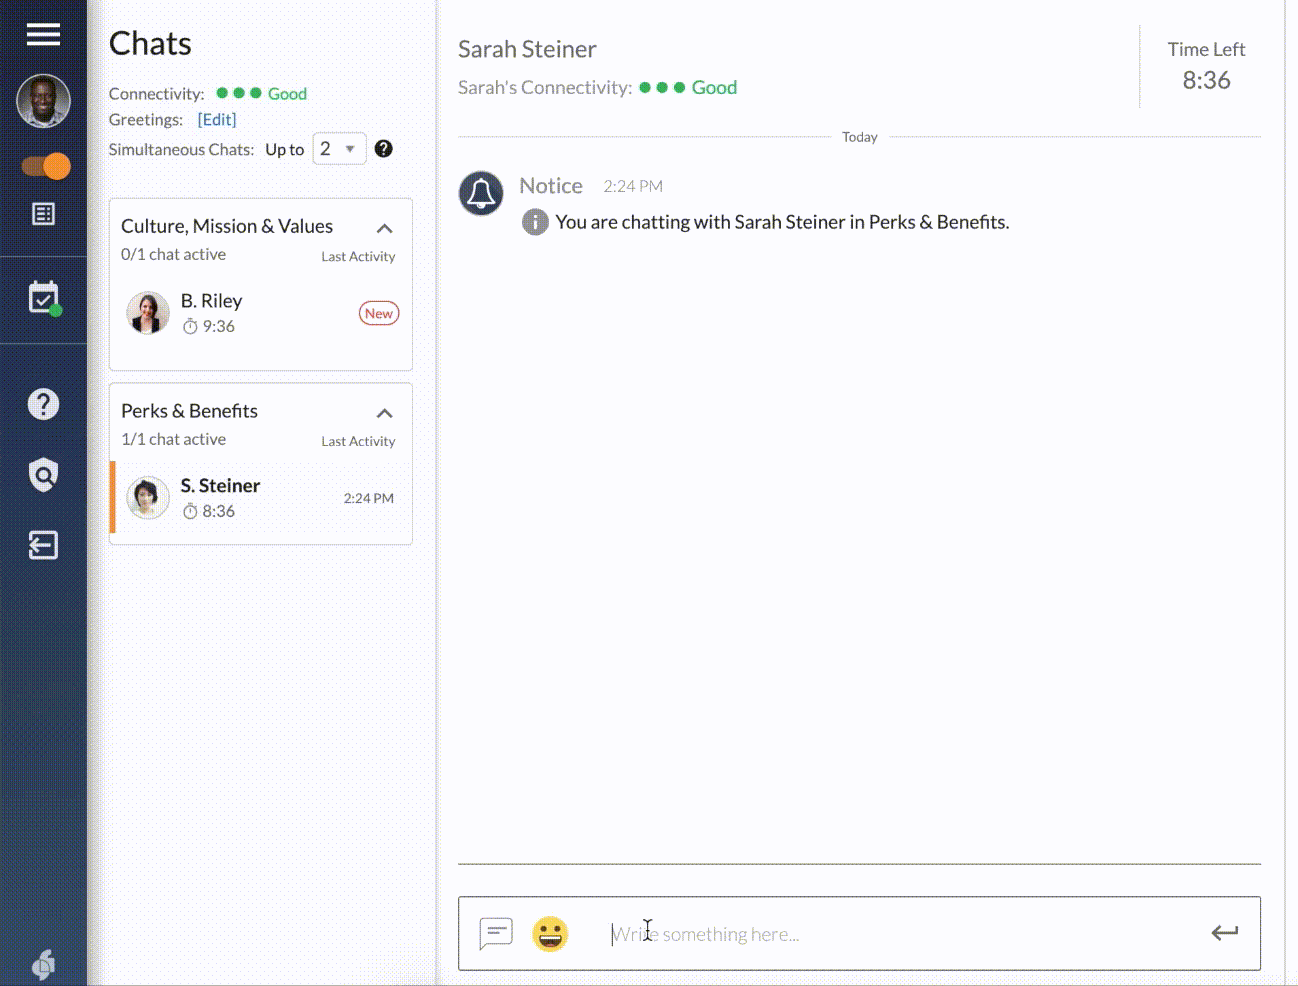Viewport: 1298px width, 986px height.
Task: Open the emoji picker
Action: click(550, 934)
